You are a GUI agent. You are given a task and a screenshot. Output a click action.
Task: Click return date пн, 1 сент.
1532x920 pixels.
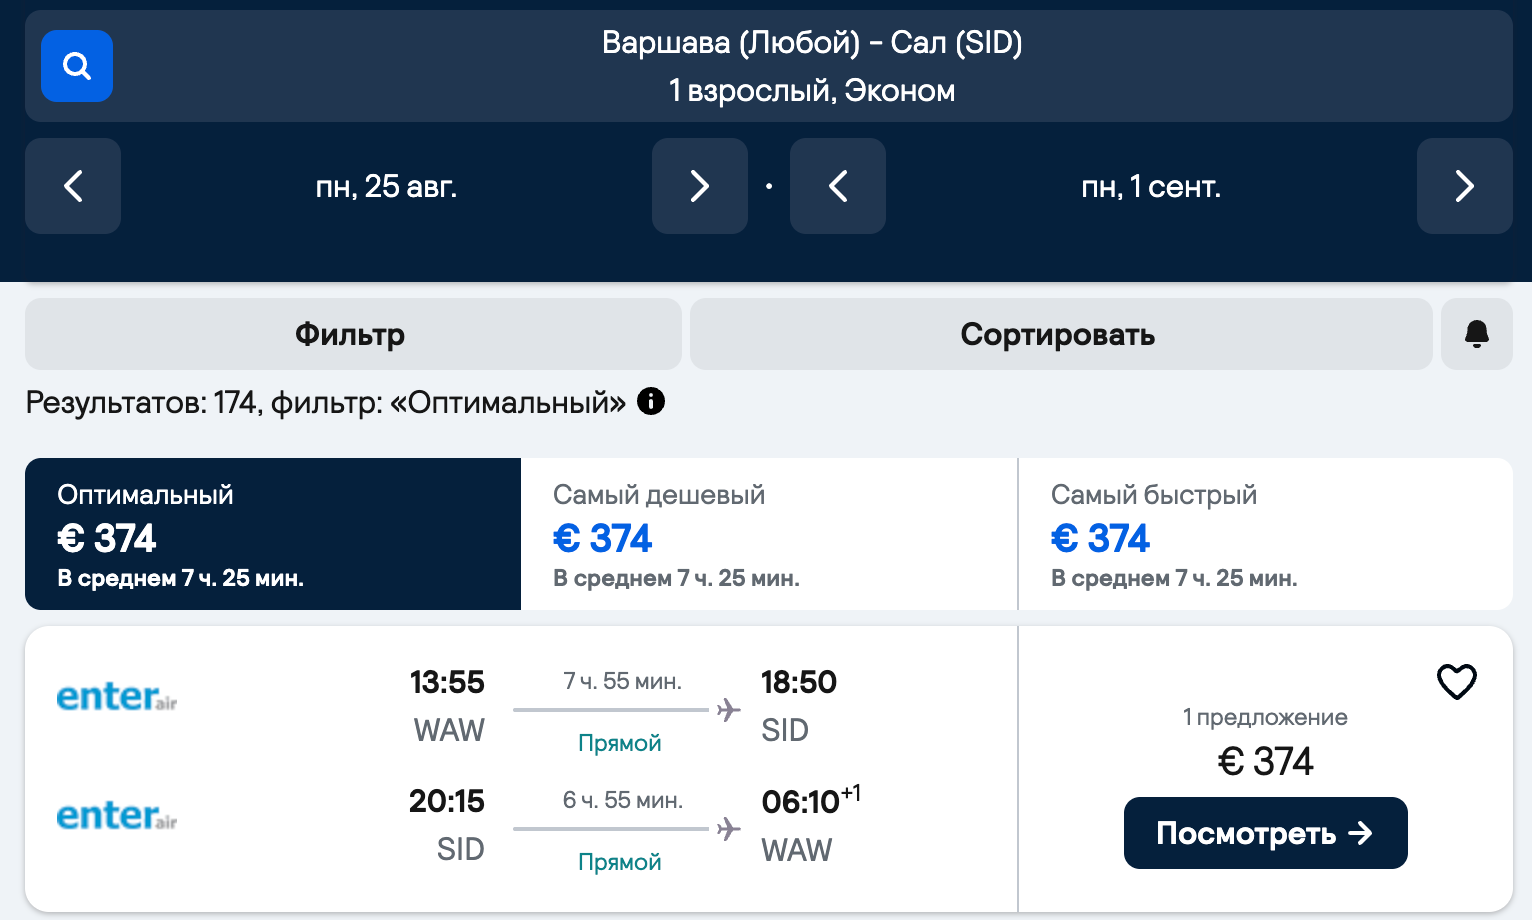(x=1151, y=186)
